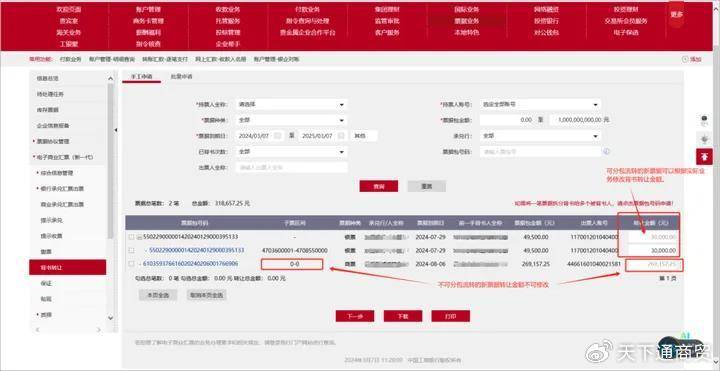Click the customer service icon on right edge
This screenshot has width=720, height=371.
704,120
